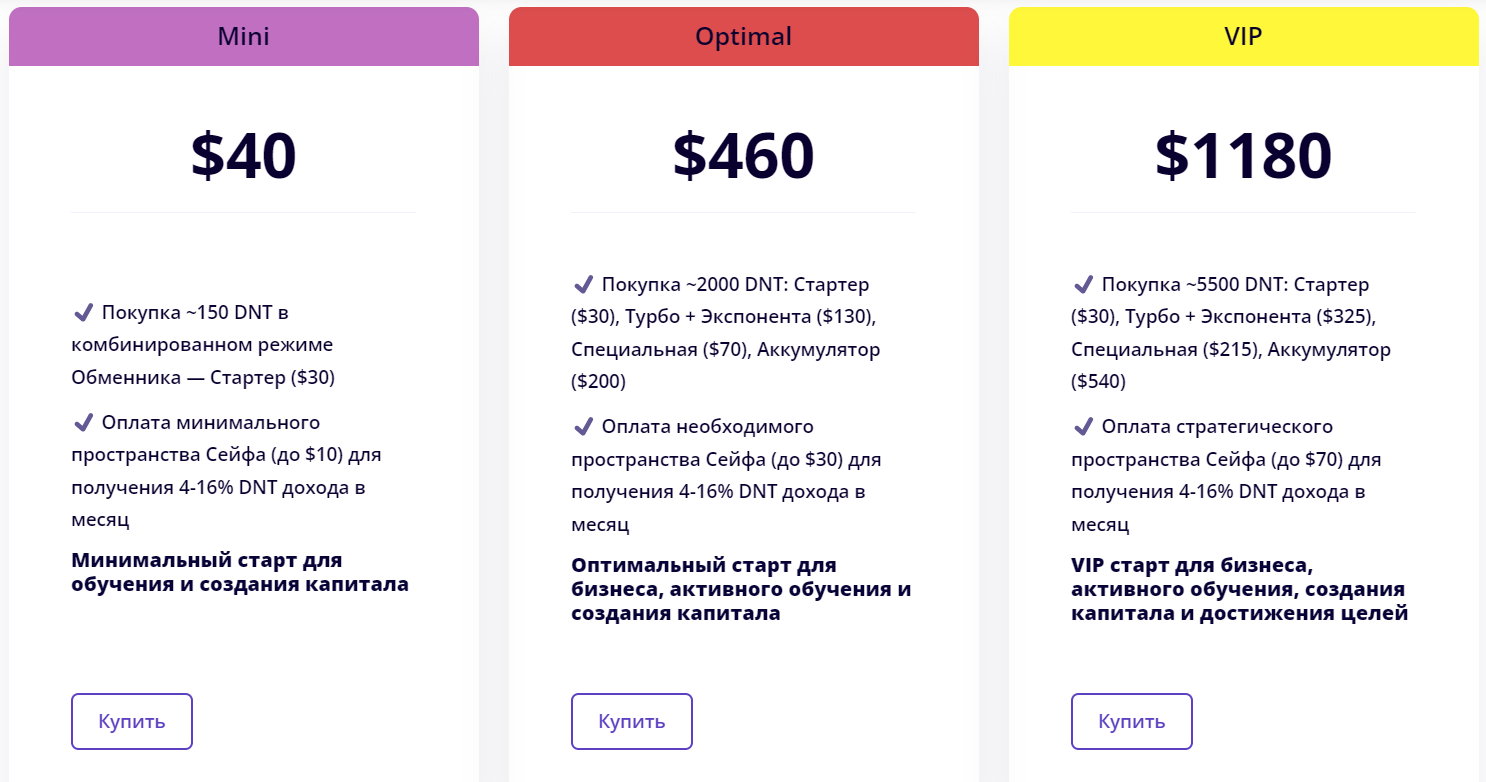The width and height of the screenshot is (1486, 782).
Task: Click the text Специальная ($215), Аккумулятор in VIP
Action: tap(1231, 350)
